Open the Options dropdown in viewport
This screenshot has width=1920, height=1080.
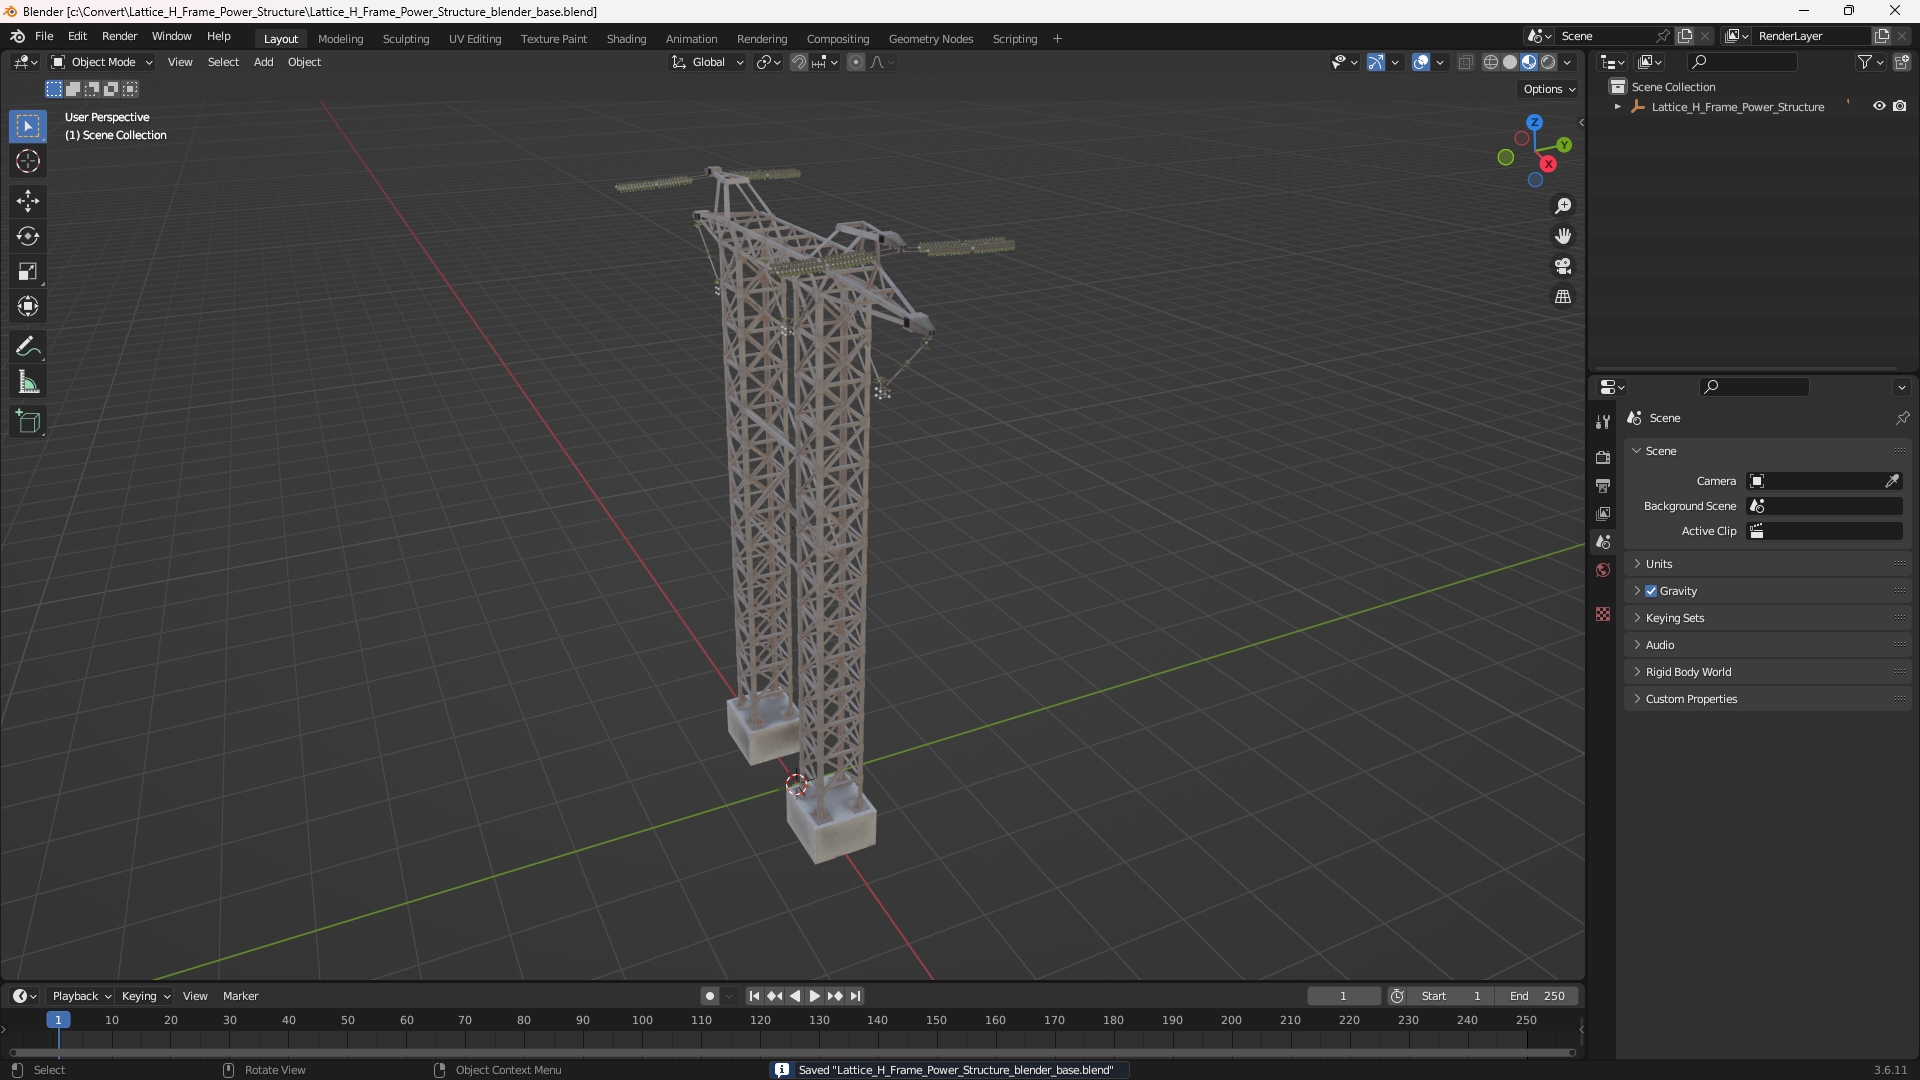pyautogui.click(x=1548, y=89)
